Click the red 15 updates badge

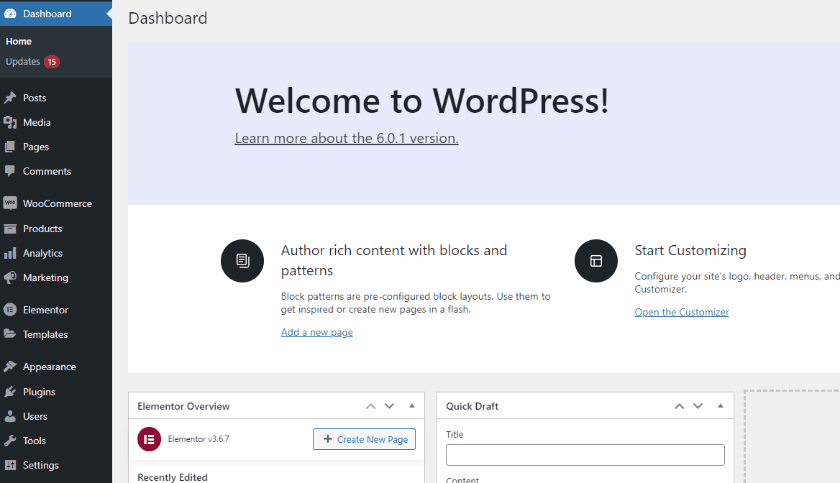coord(51,62)
